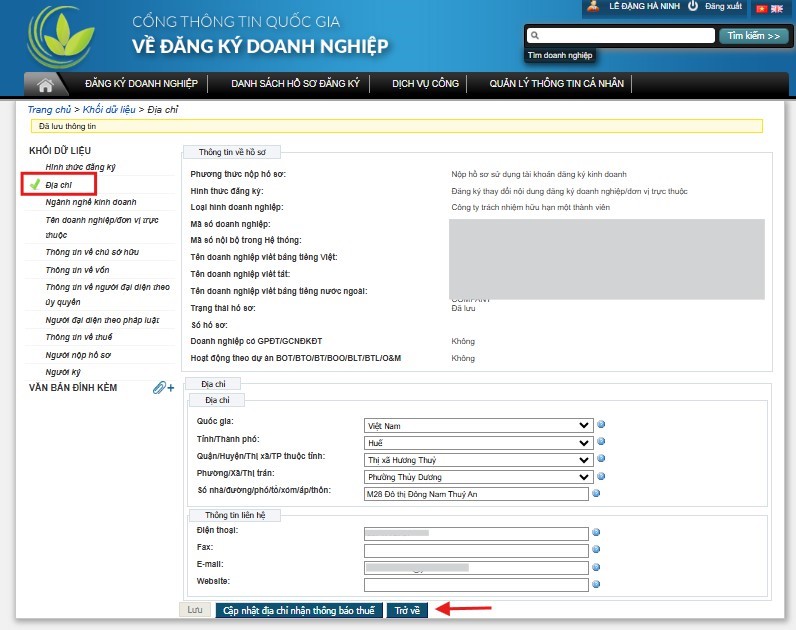Image resolution: width=796 pixels, height=630 pixels.
Task: Open the Dịch vụ công menu
Action: 425,84
